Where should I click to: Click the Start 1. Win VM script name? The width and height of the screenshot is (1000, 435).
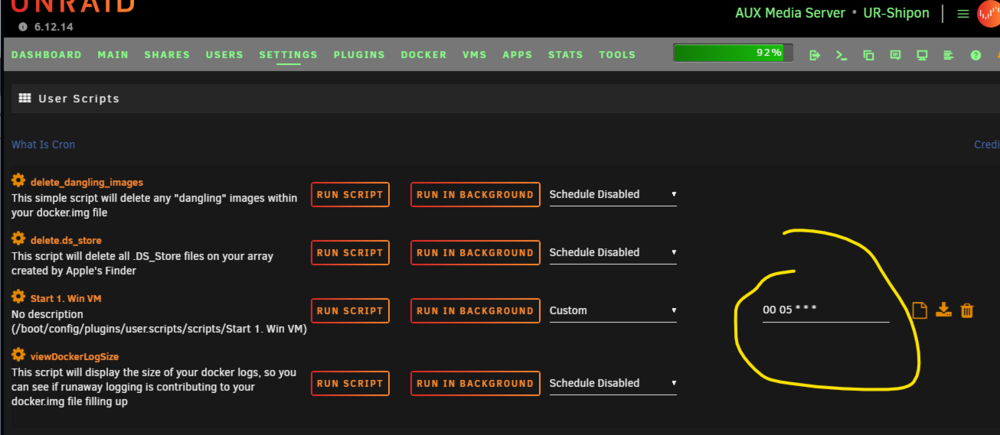(66, 299)
